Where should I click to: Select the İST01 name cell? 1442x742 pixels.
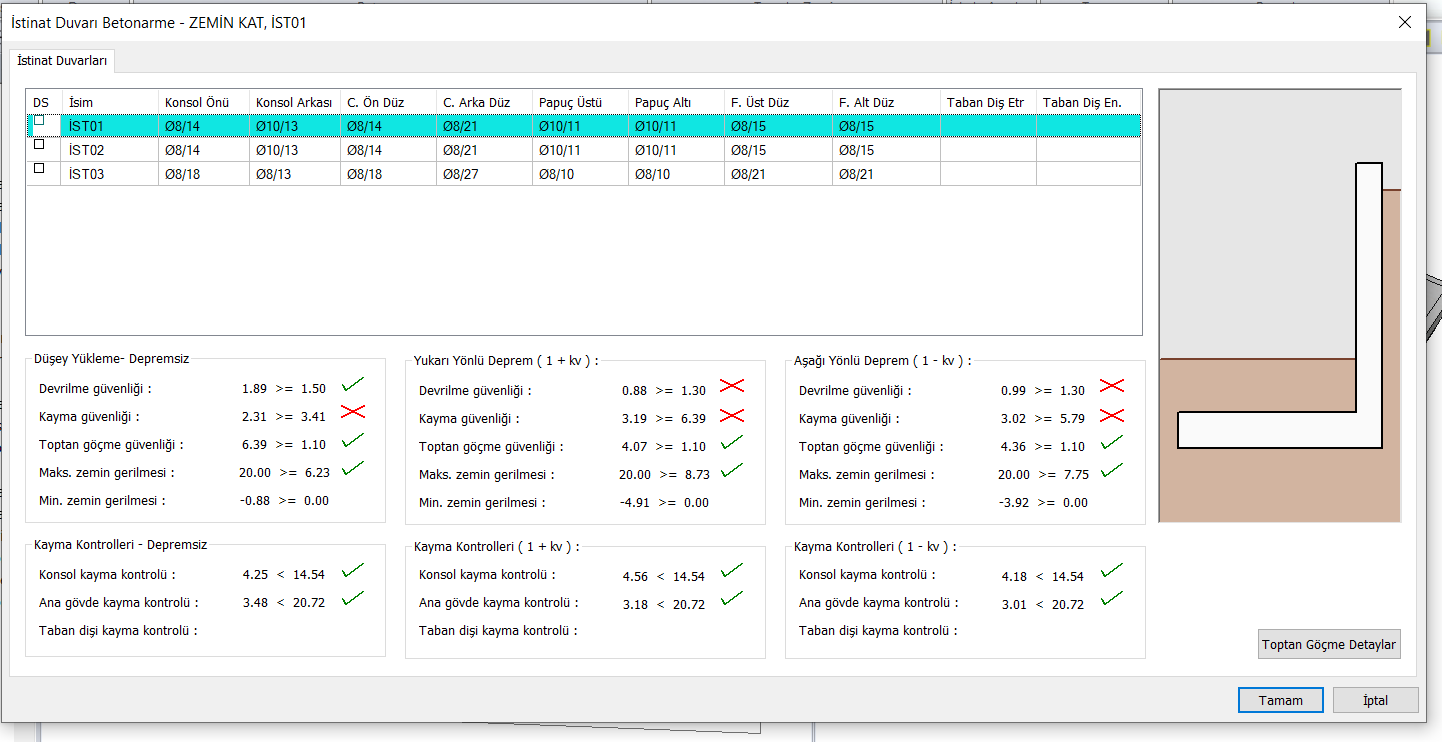(110, 126)
